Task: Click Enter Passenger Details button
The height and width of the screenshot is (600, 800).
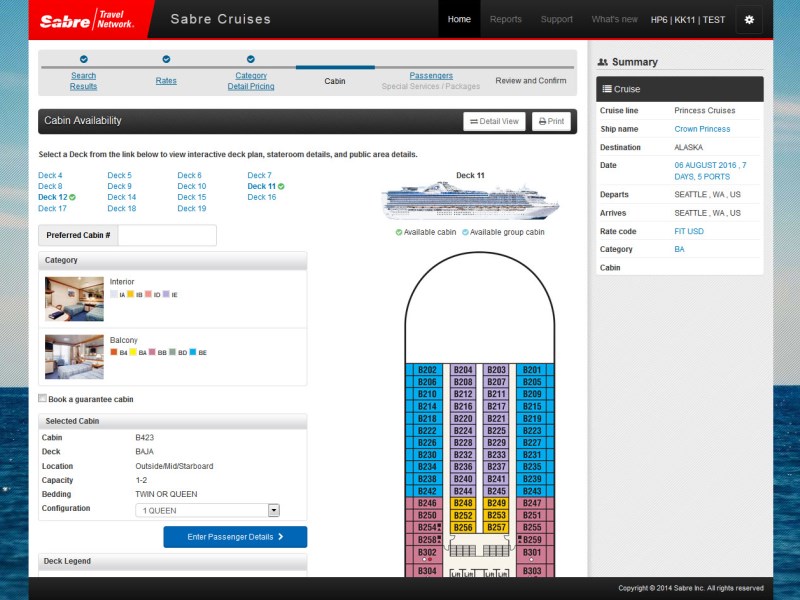Action: tap(235, 537)
